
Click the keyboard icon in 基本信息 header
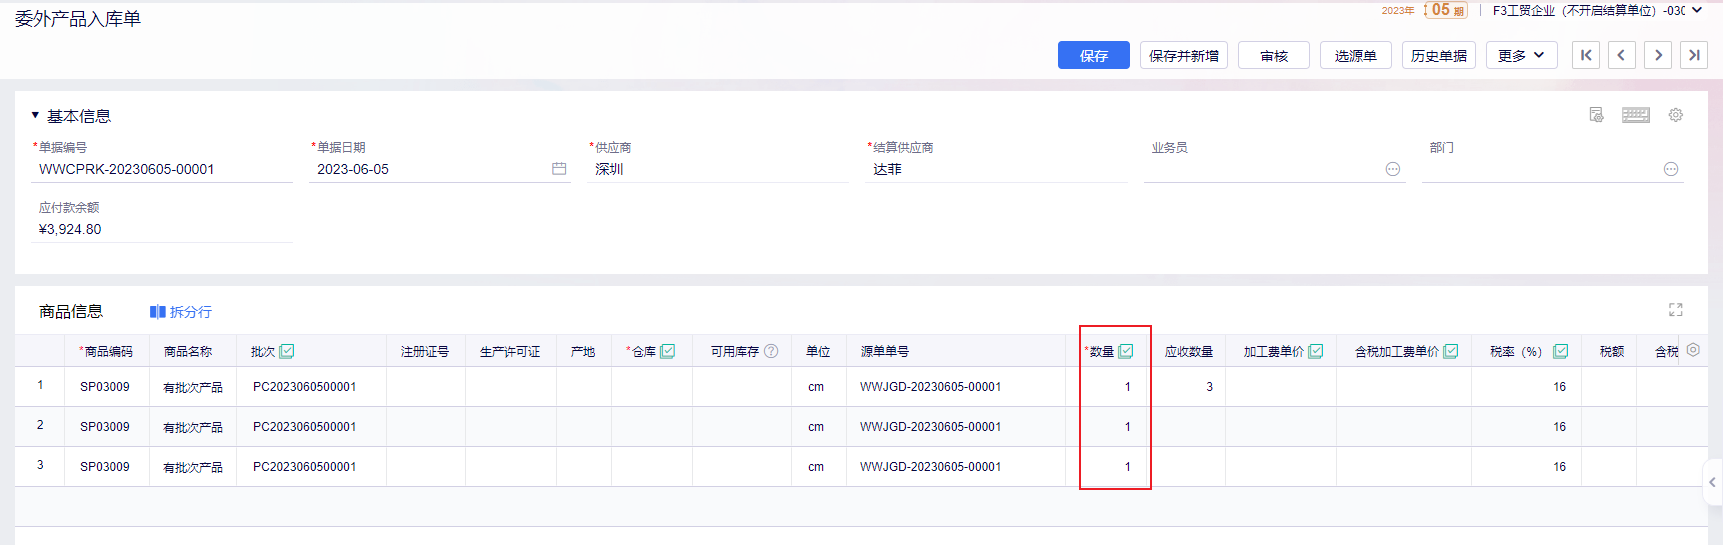(x=1636, y=115)
